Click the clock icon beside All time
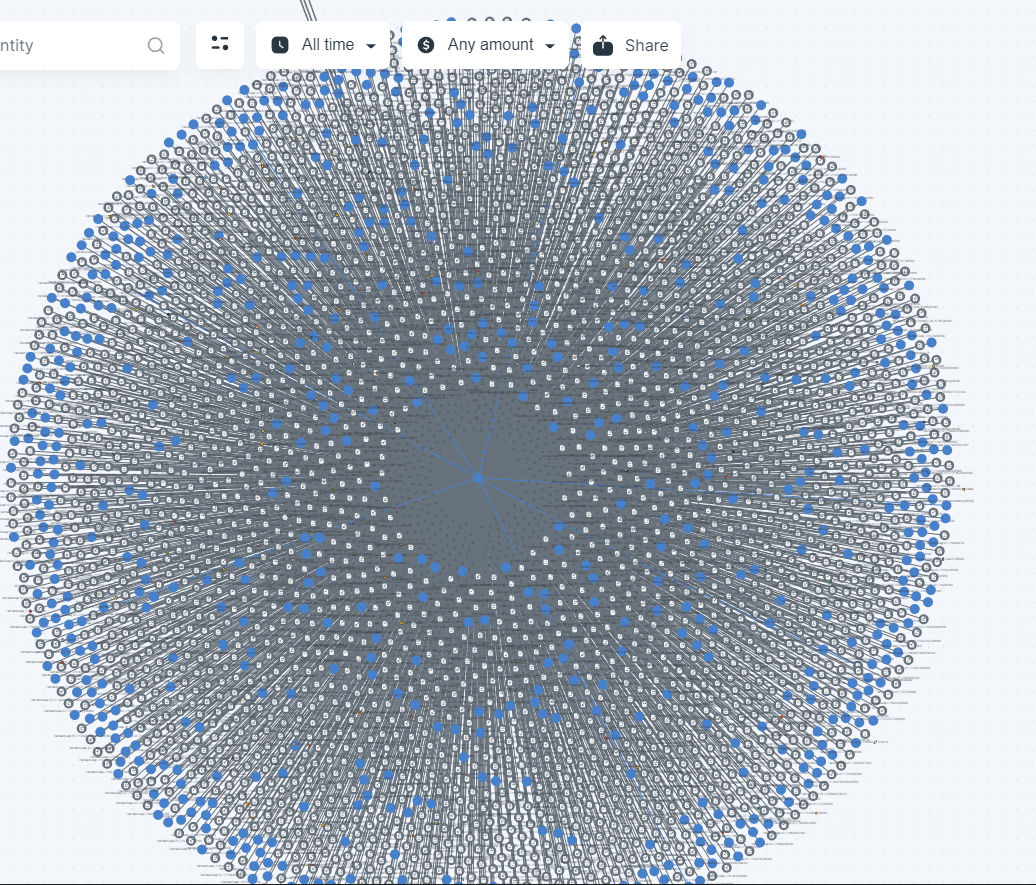Screen dimensions: 1036x885 pyautogui.click(x=280, y=45)
